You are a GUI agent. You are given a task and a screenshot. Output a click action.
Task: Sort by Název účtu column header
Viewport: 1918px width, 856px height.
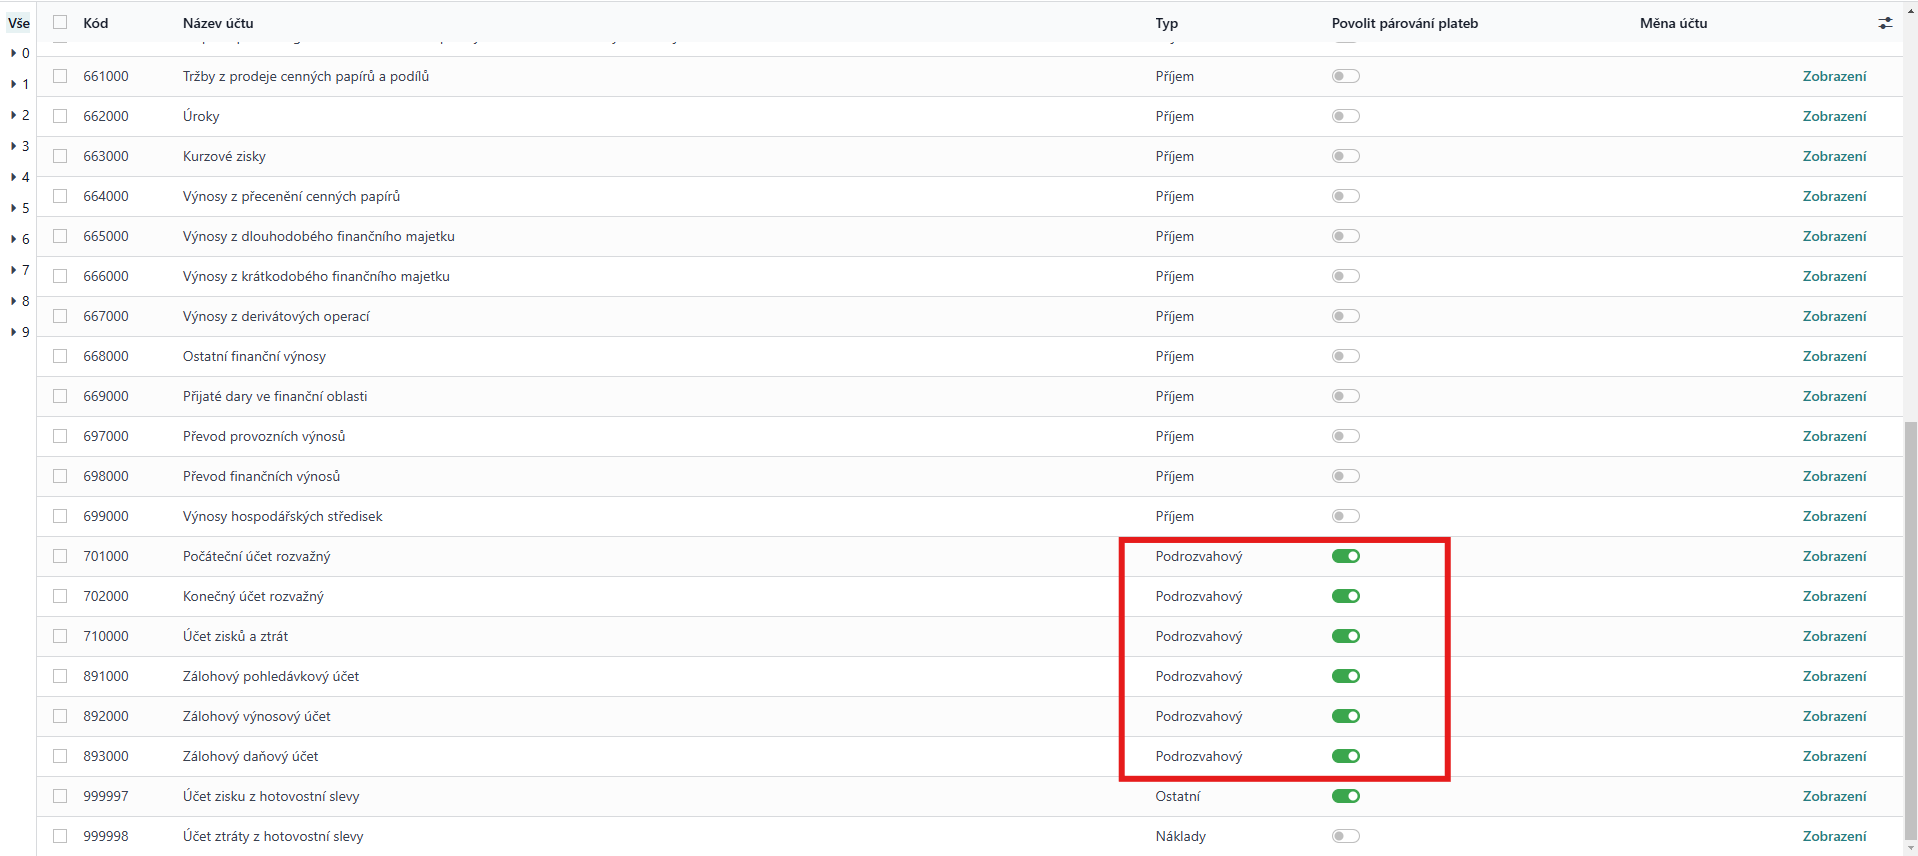click(x=218, y=23)
